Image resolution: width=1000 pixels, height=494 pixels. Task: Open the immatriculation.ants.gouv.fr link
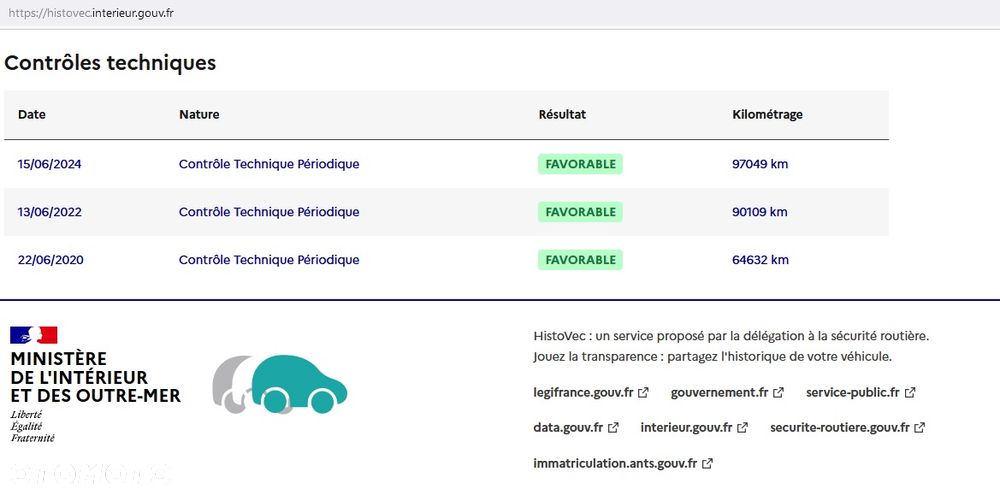615,463
